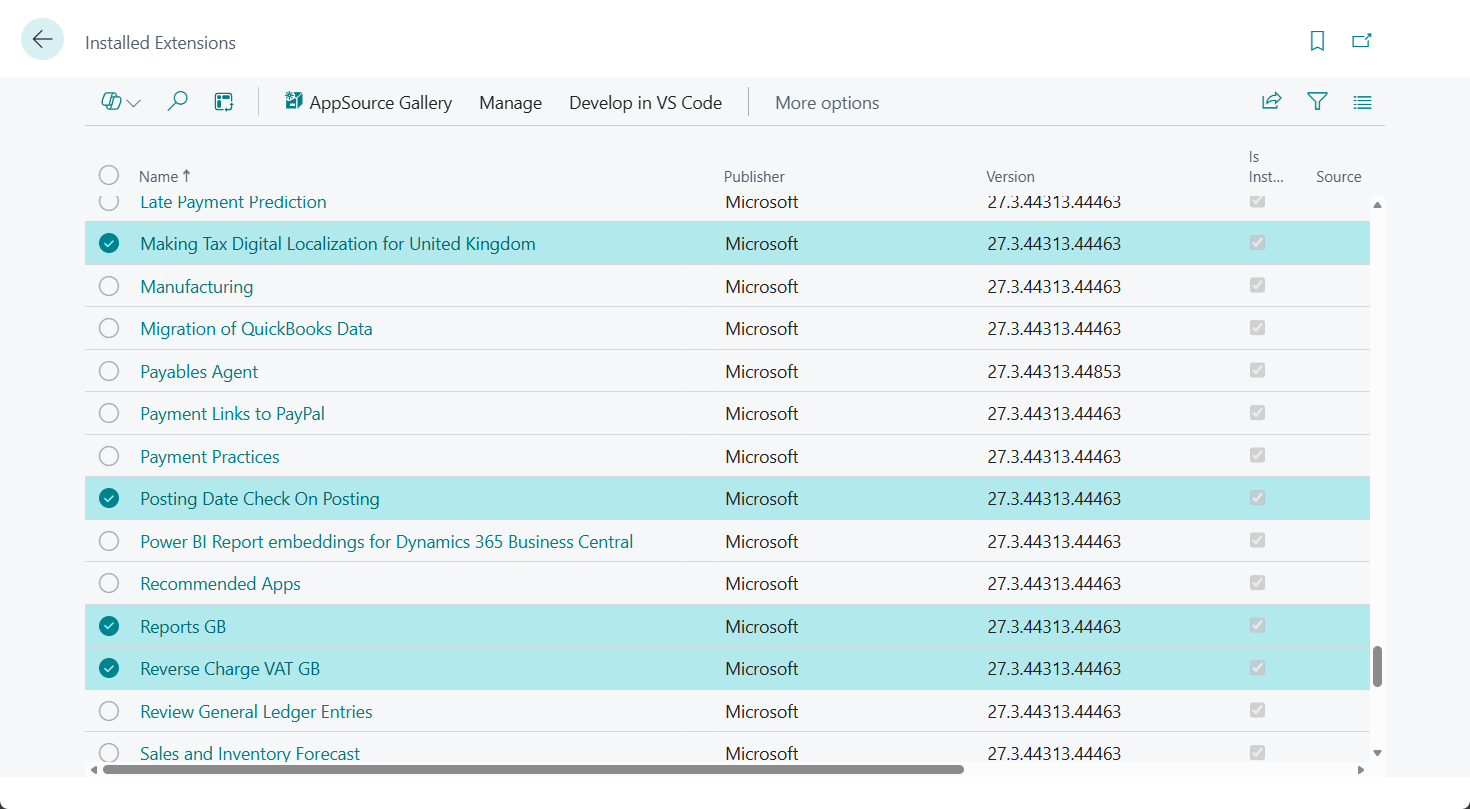
Task: Open the Payment Links to PayPal extension
Action: pos(231,413)
